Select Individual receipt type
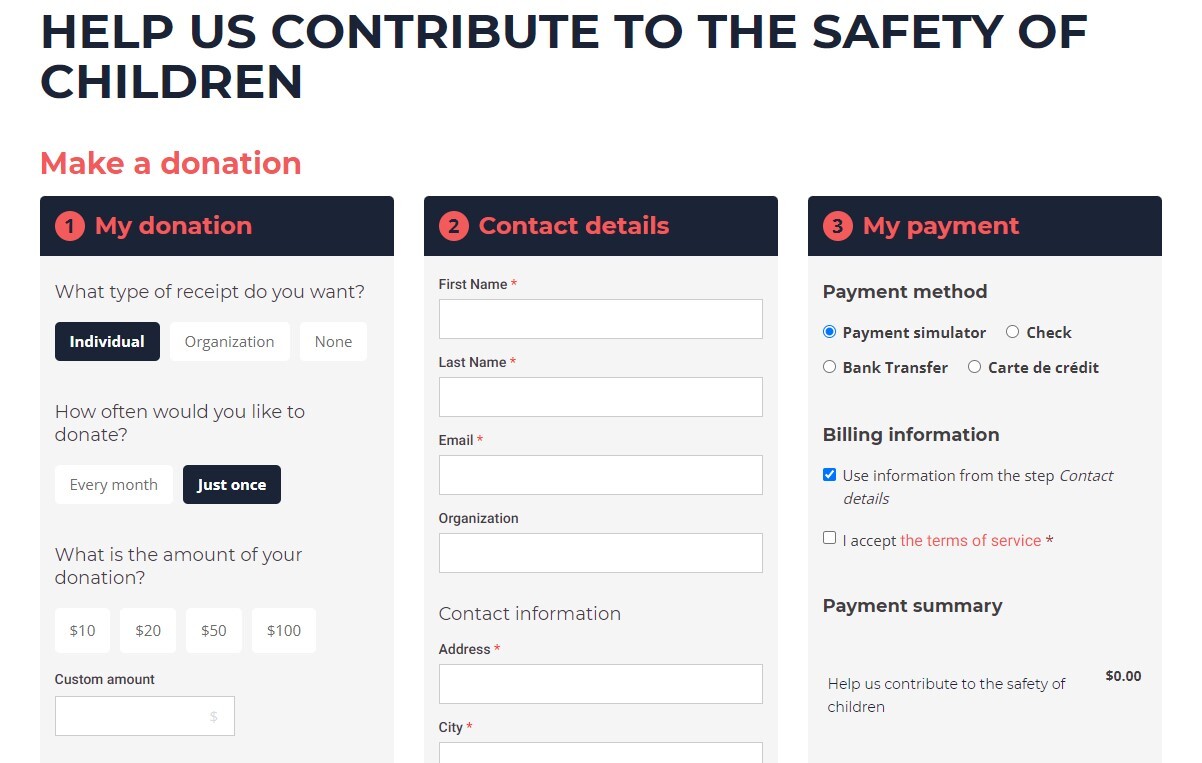Viewport: 1202px width, 763px height. pos(107,341)
